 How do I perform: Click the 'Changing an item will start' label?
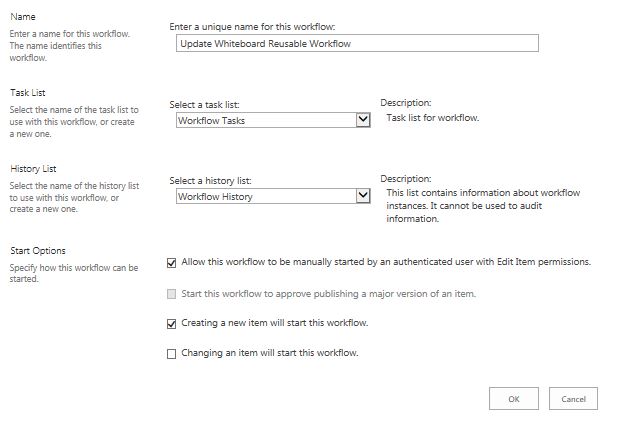269,353
